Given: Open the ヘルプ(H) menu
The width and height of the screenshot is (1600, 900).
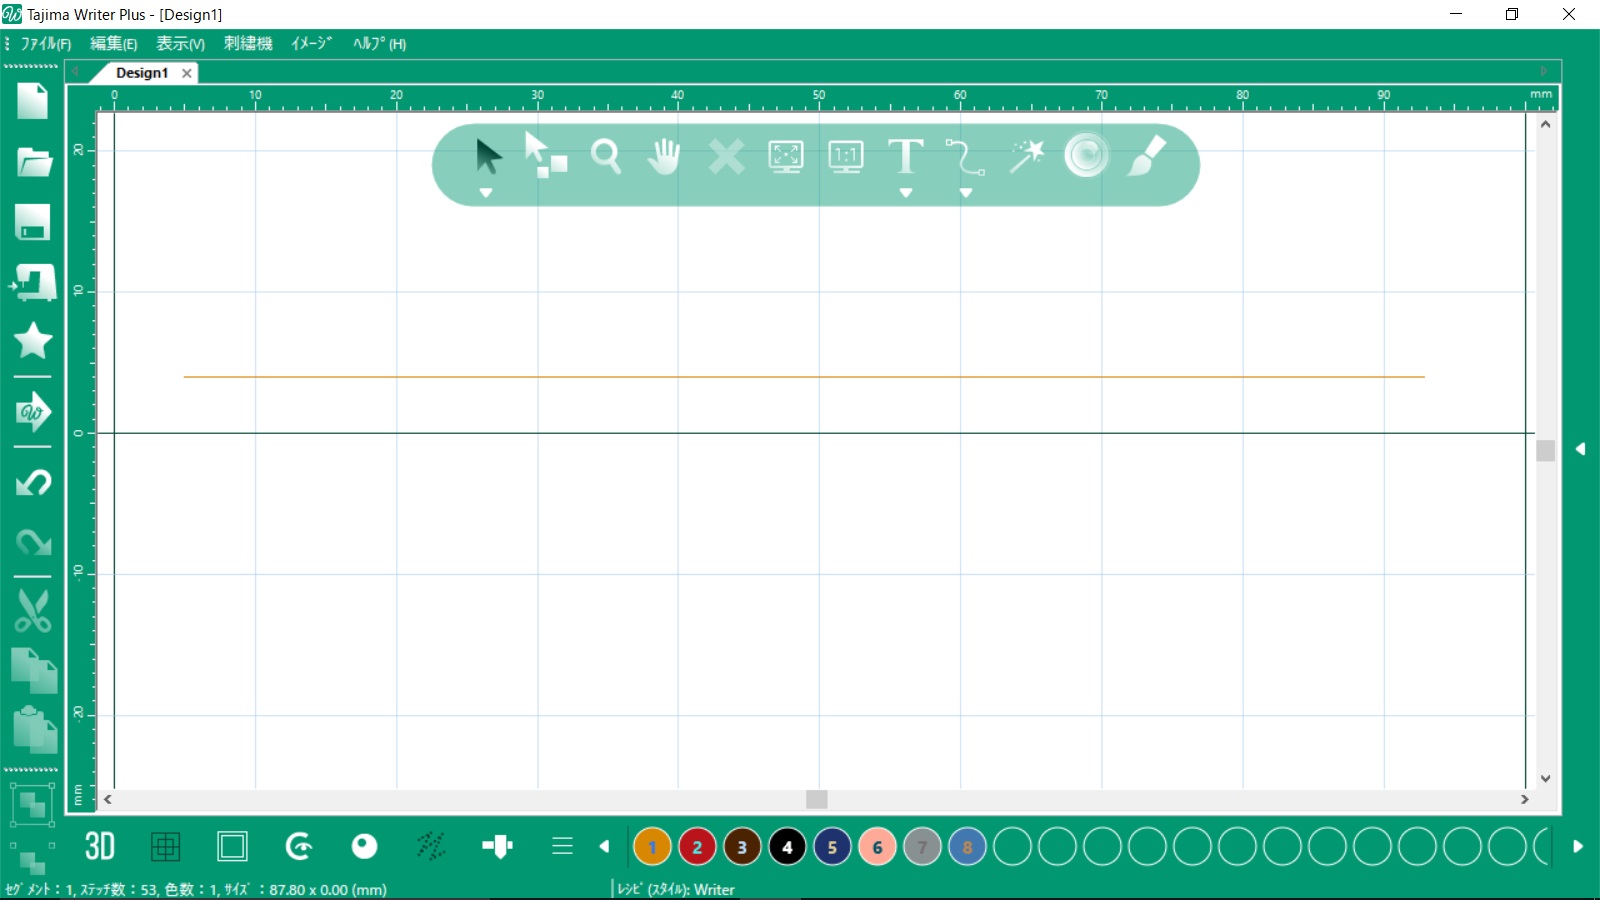Looking at the screenshot, I should 380,44.
